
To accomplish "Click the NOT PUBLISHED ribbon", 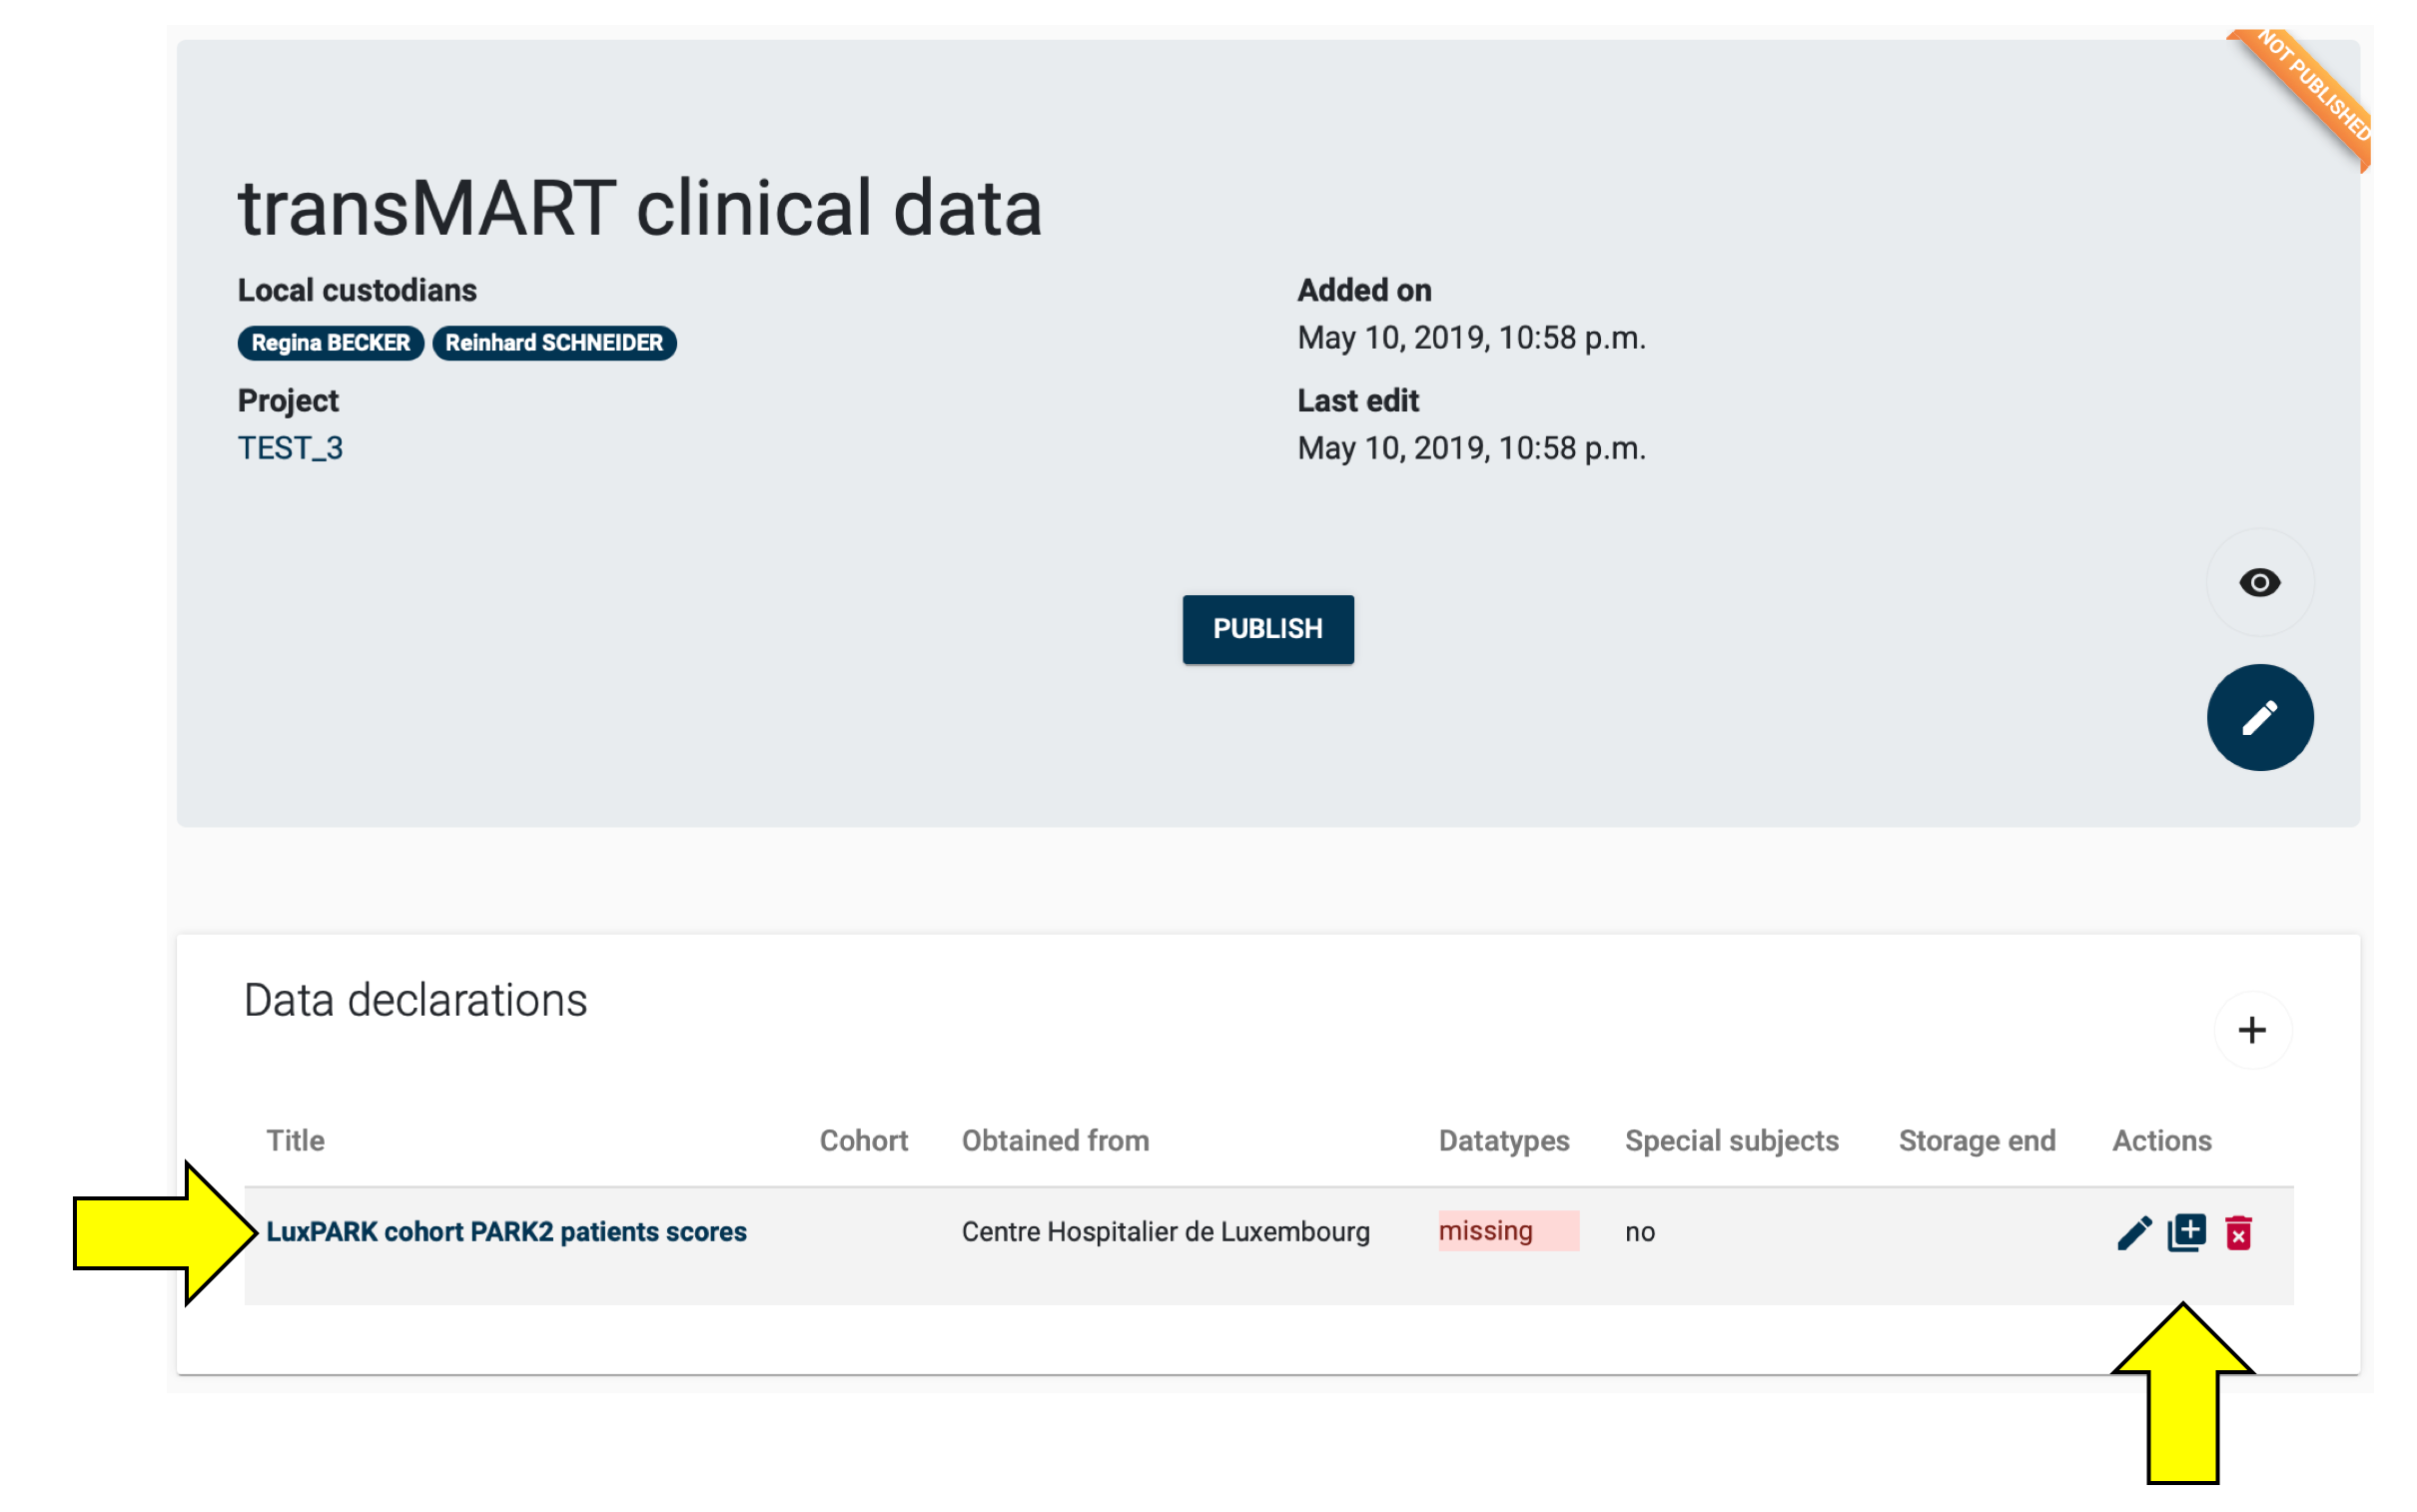I will pyautogui.click(x=2313, y=88).
